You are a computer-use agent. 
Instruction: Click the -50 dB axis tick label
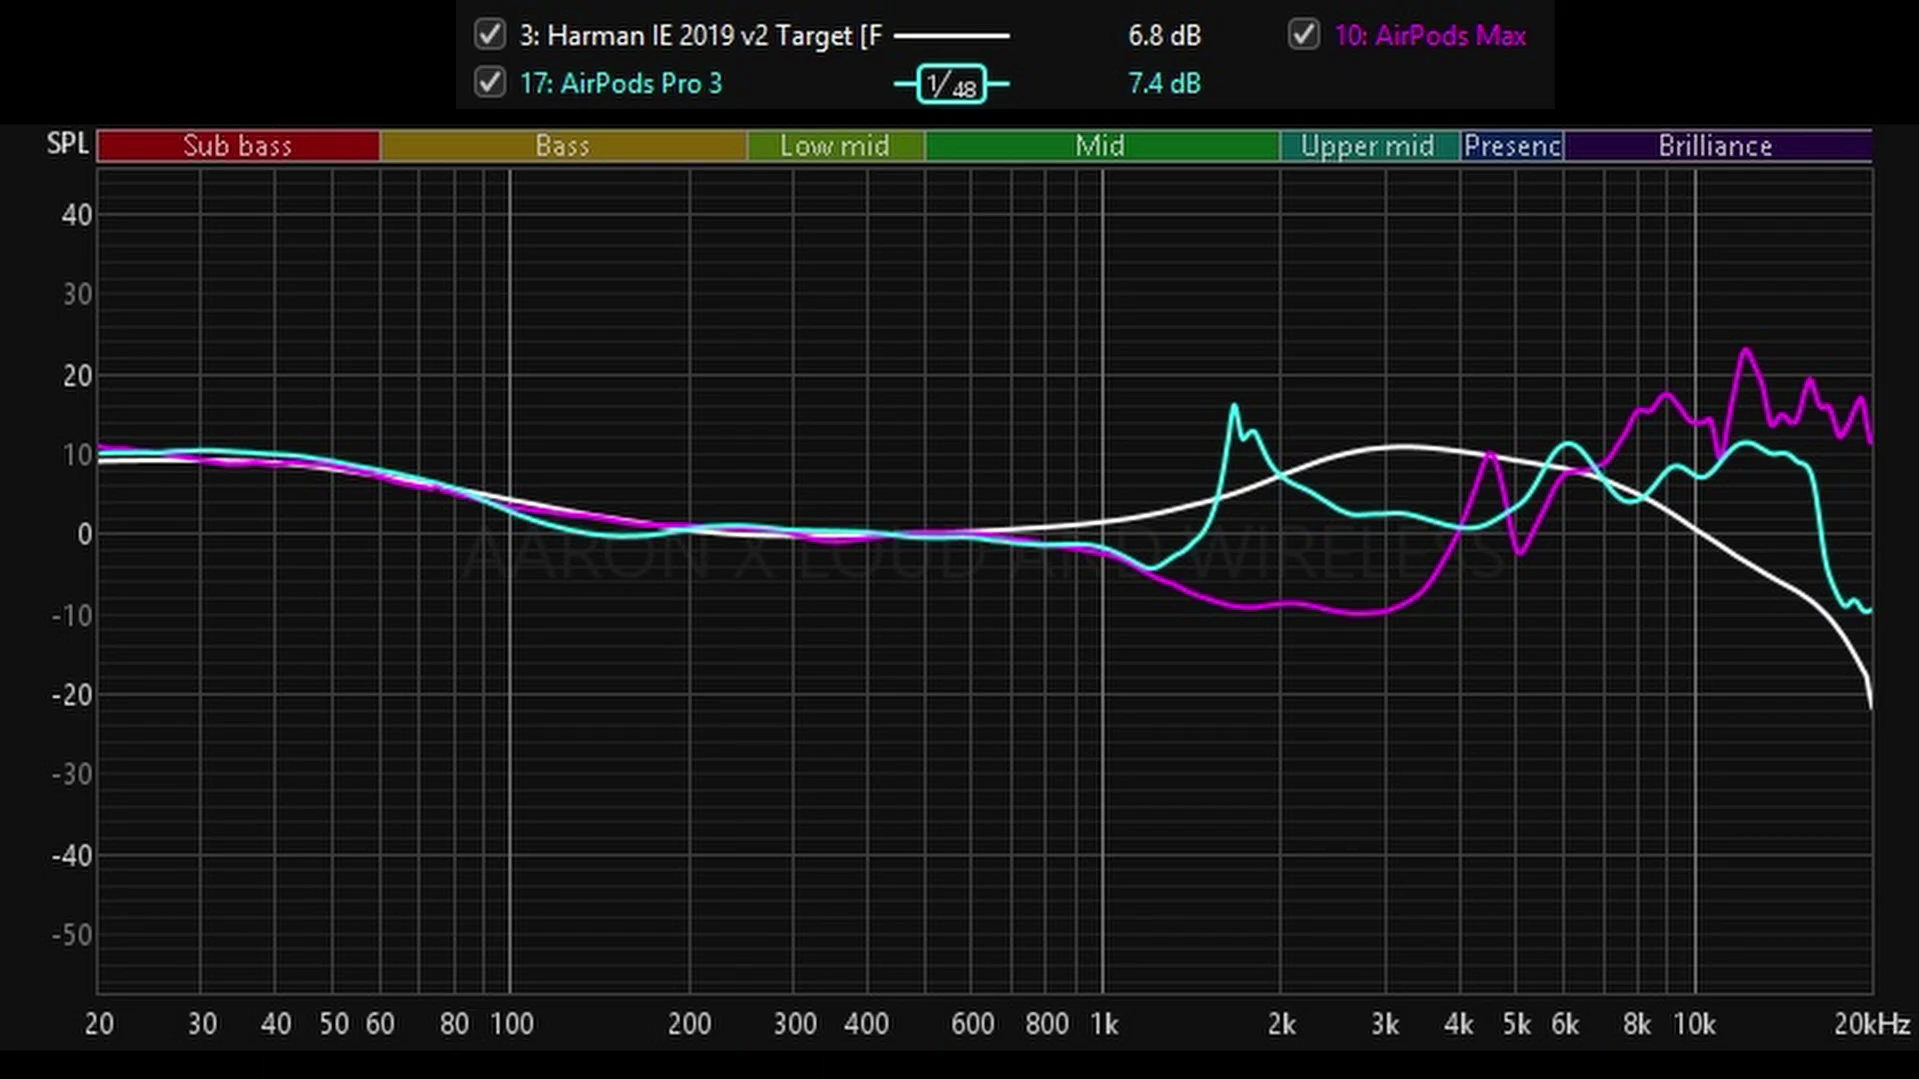72,935
